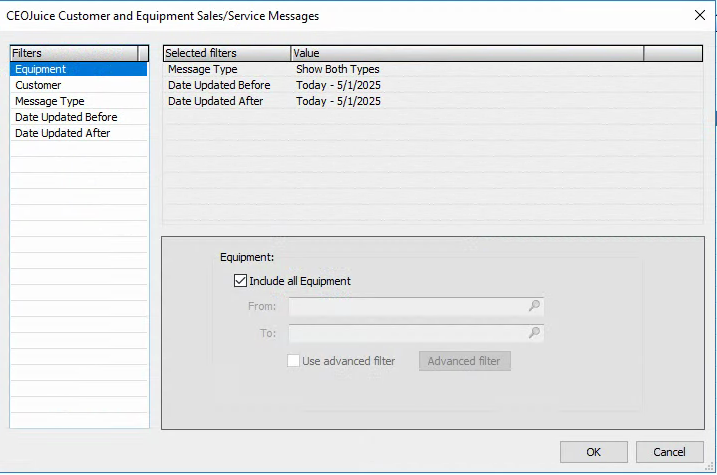Confirm the filters with OK

[594, 452]
